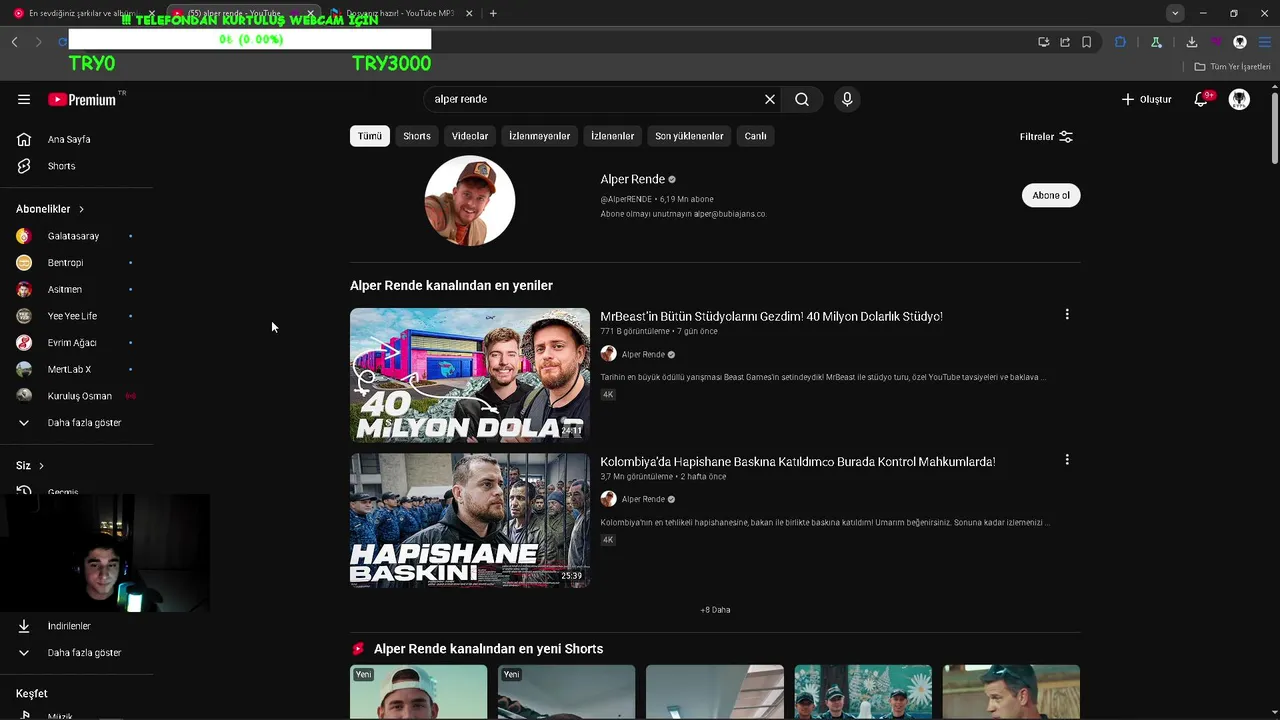
Task: Expand the Siz section arrow
Action: (41, 466)
